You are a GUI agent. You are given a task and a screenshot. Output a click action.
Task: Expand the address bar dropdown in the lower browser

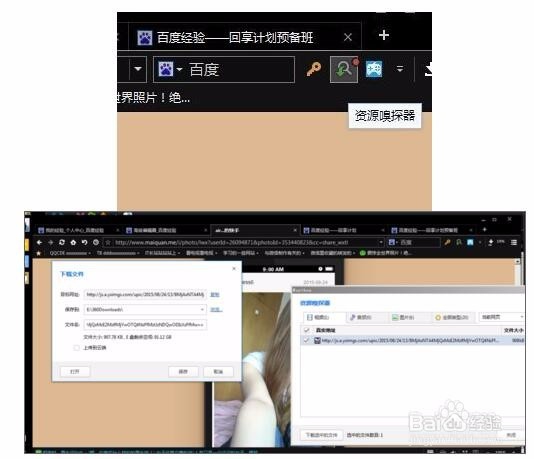[x=381, y=242]
